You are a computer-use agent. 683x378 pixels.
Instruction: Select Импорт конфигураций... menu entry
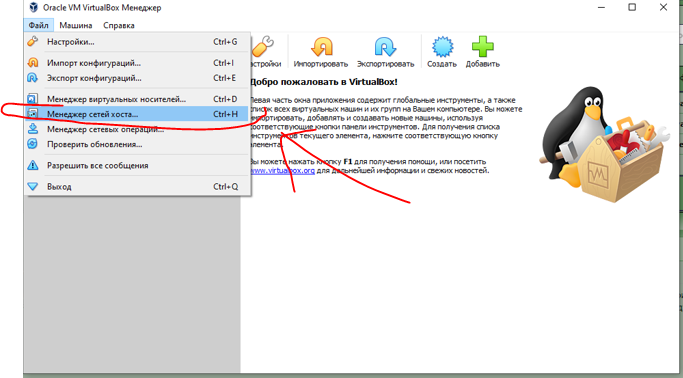pos(137,63)
